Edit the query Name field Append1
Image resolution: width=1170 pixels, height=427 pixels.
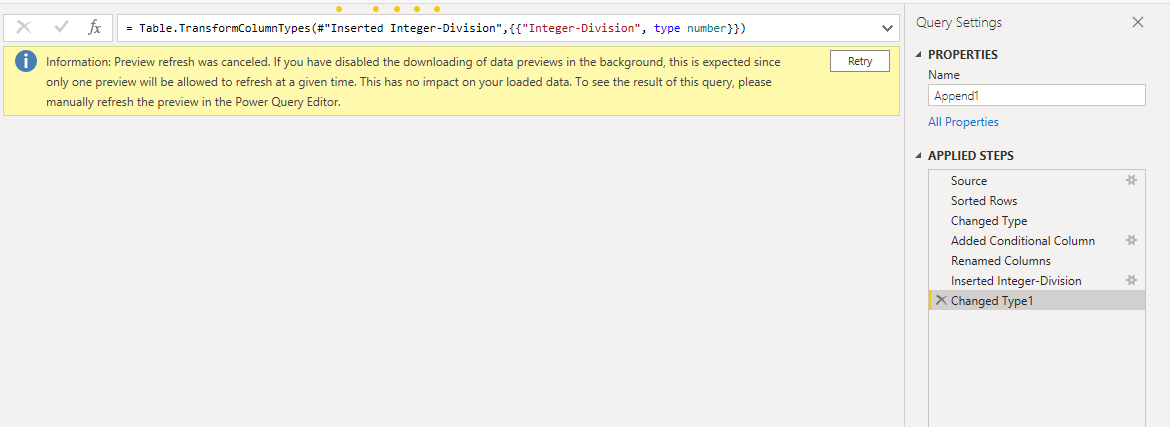[x=1036, y=95]
